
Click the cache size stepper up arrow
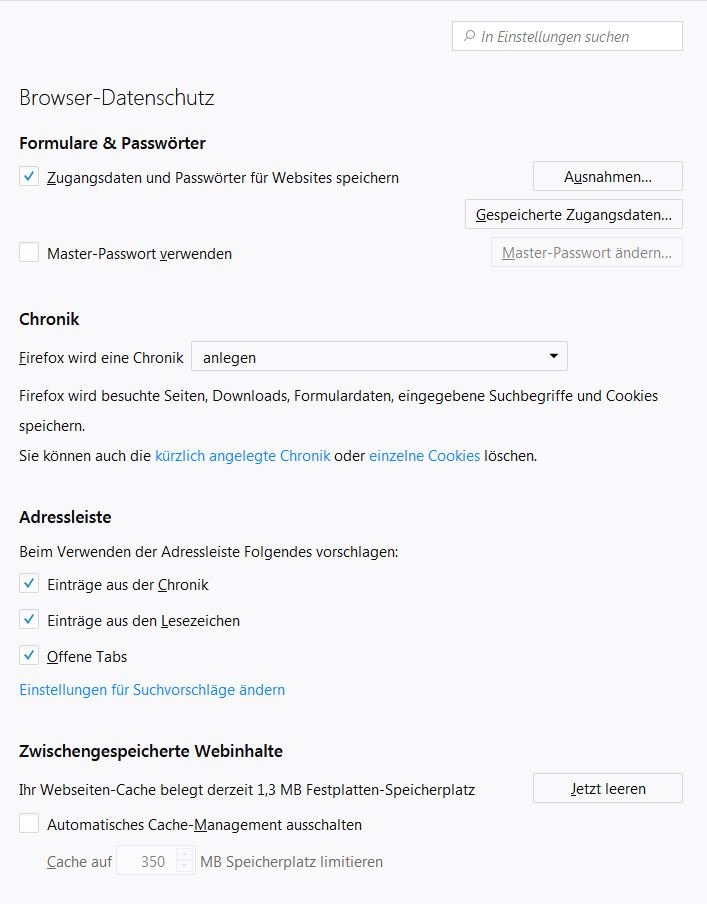(x=185, y=855)
